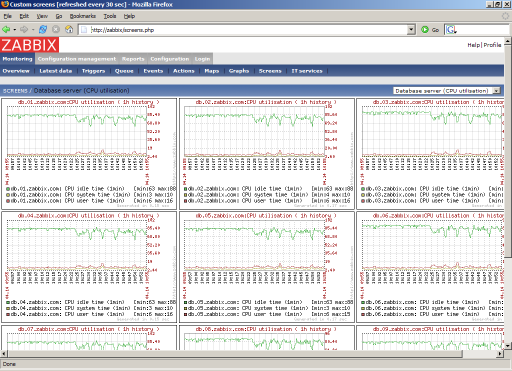Screen dimensions: 512x371
Task: Click the vertical scrollbar down arrow
Action: tap(508, 346)
